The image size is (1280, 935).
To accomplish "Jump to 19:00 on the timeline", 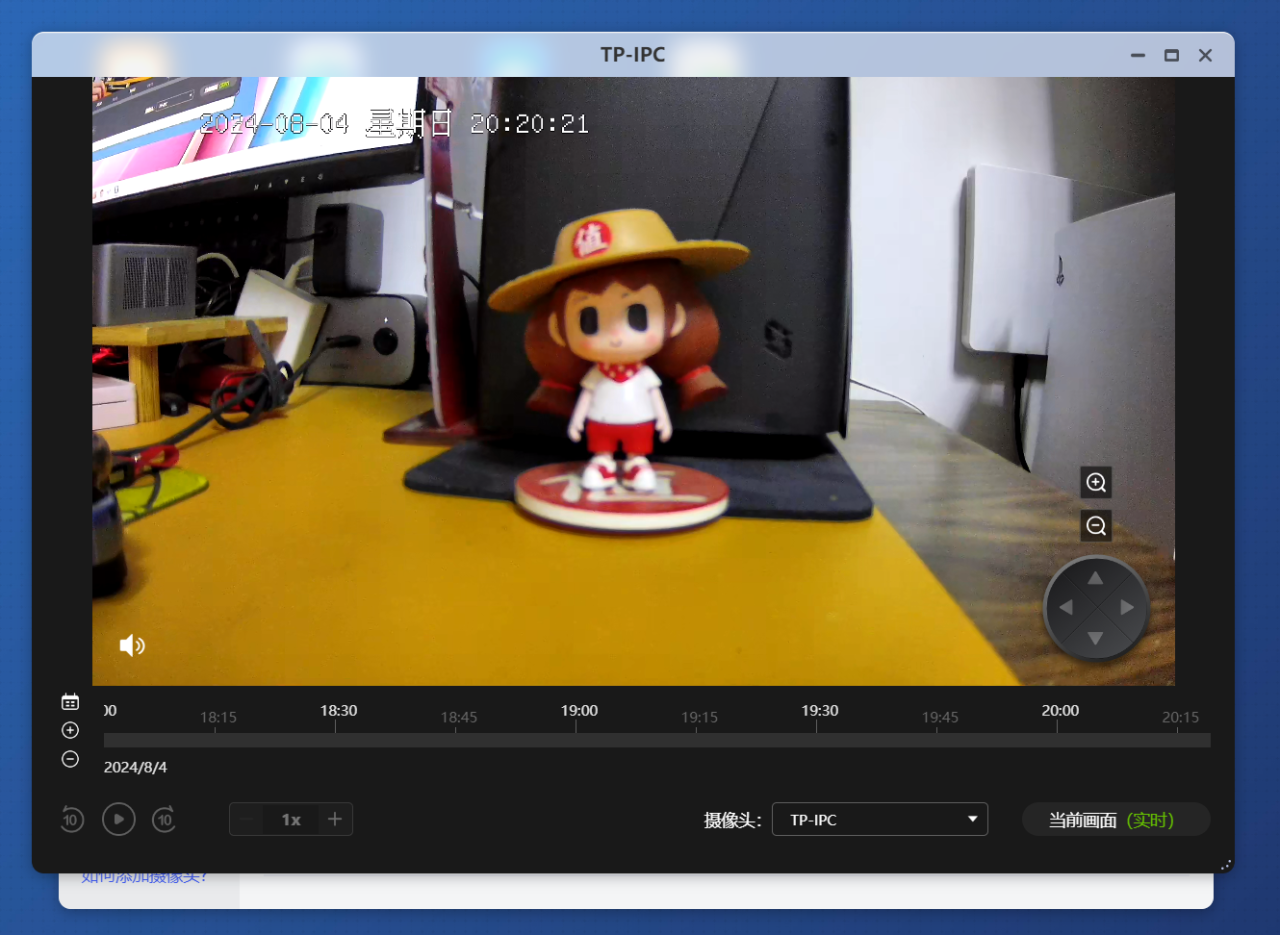I will point(577,740).
